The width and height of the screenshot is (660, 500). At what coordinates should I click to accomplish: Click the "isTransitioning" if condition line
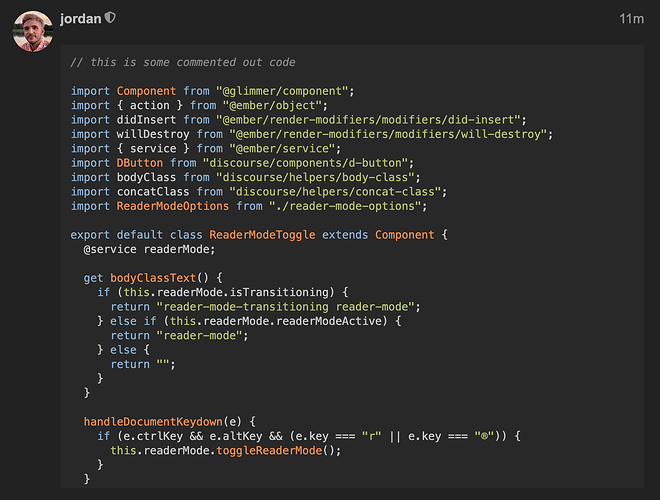(x=223, y=292)
